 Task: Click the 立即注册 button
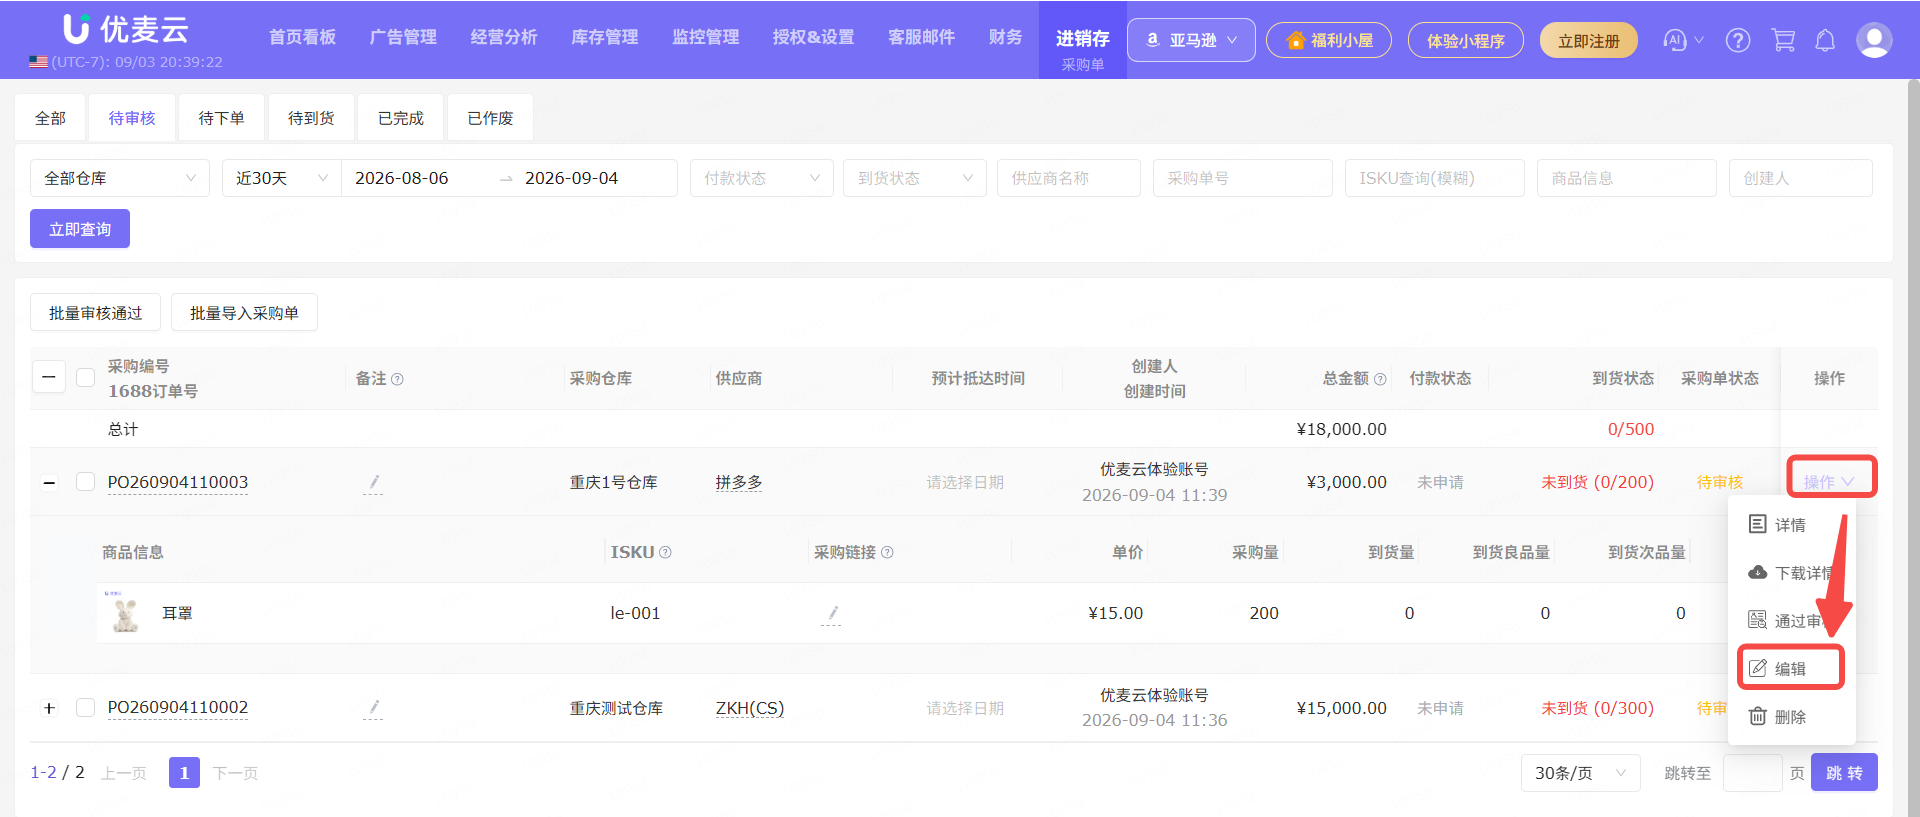click(x=1589, y=41)
